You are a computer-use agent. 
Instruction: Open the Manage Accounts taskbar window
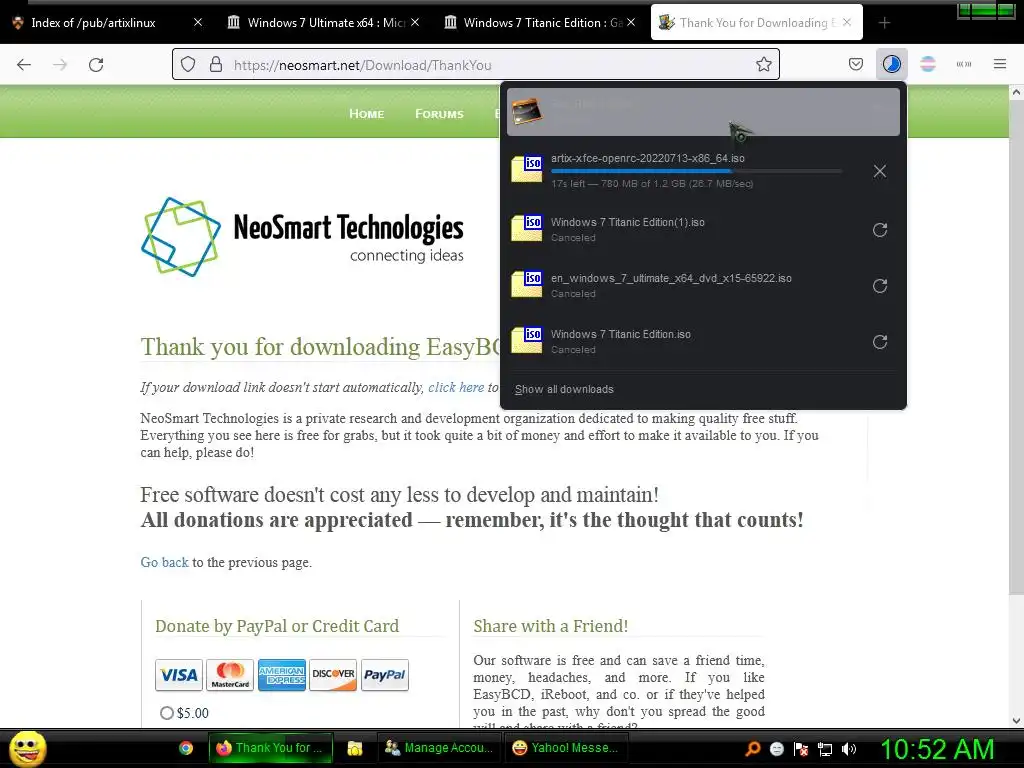[440, 748]
